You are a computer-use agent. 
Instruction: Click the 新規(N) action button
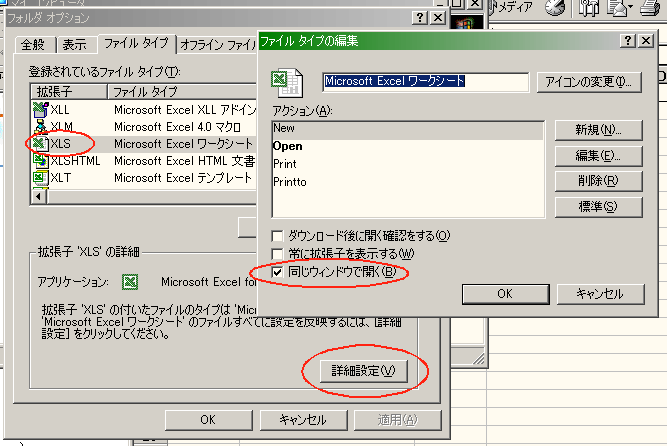[598, 130]
